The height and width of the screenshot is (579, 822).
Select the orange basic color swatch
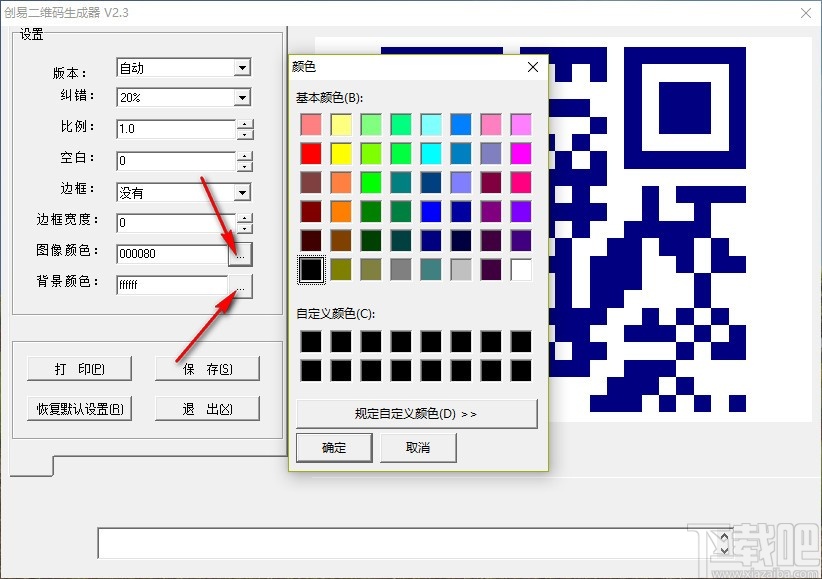point(341,212)
